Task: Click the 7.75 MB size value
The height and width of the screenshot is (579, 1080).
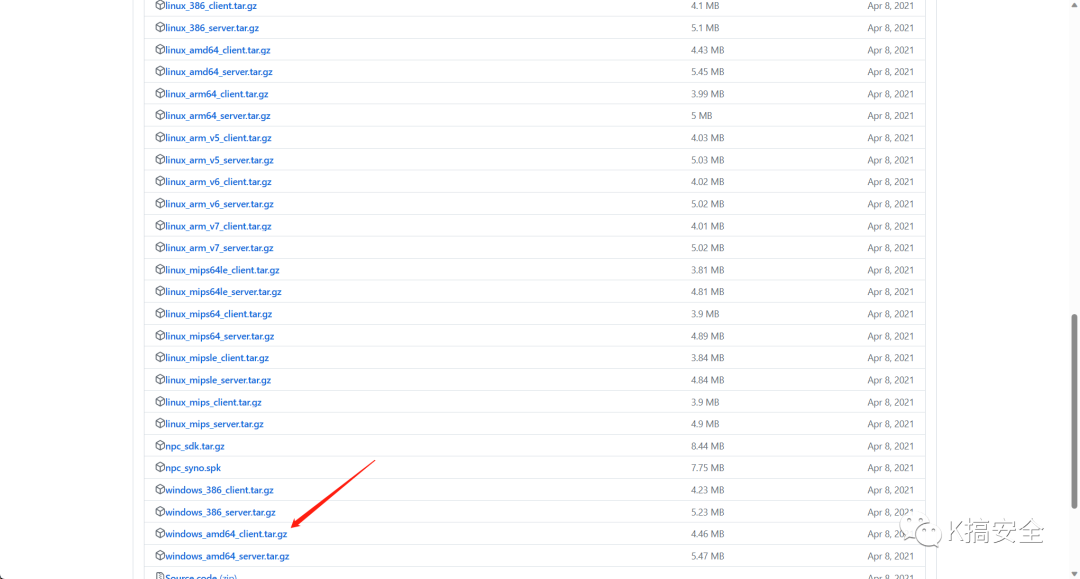Action: (707, 468)
